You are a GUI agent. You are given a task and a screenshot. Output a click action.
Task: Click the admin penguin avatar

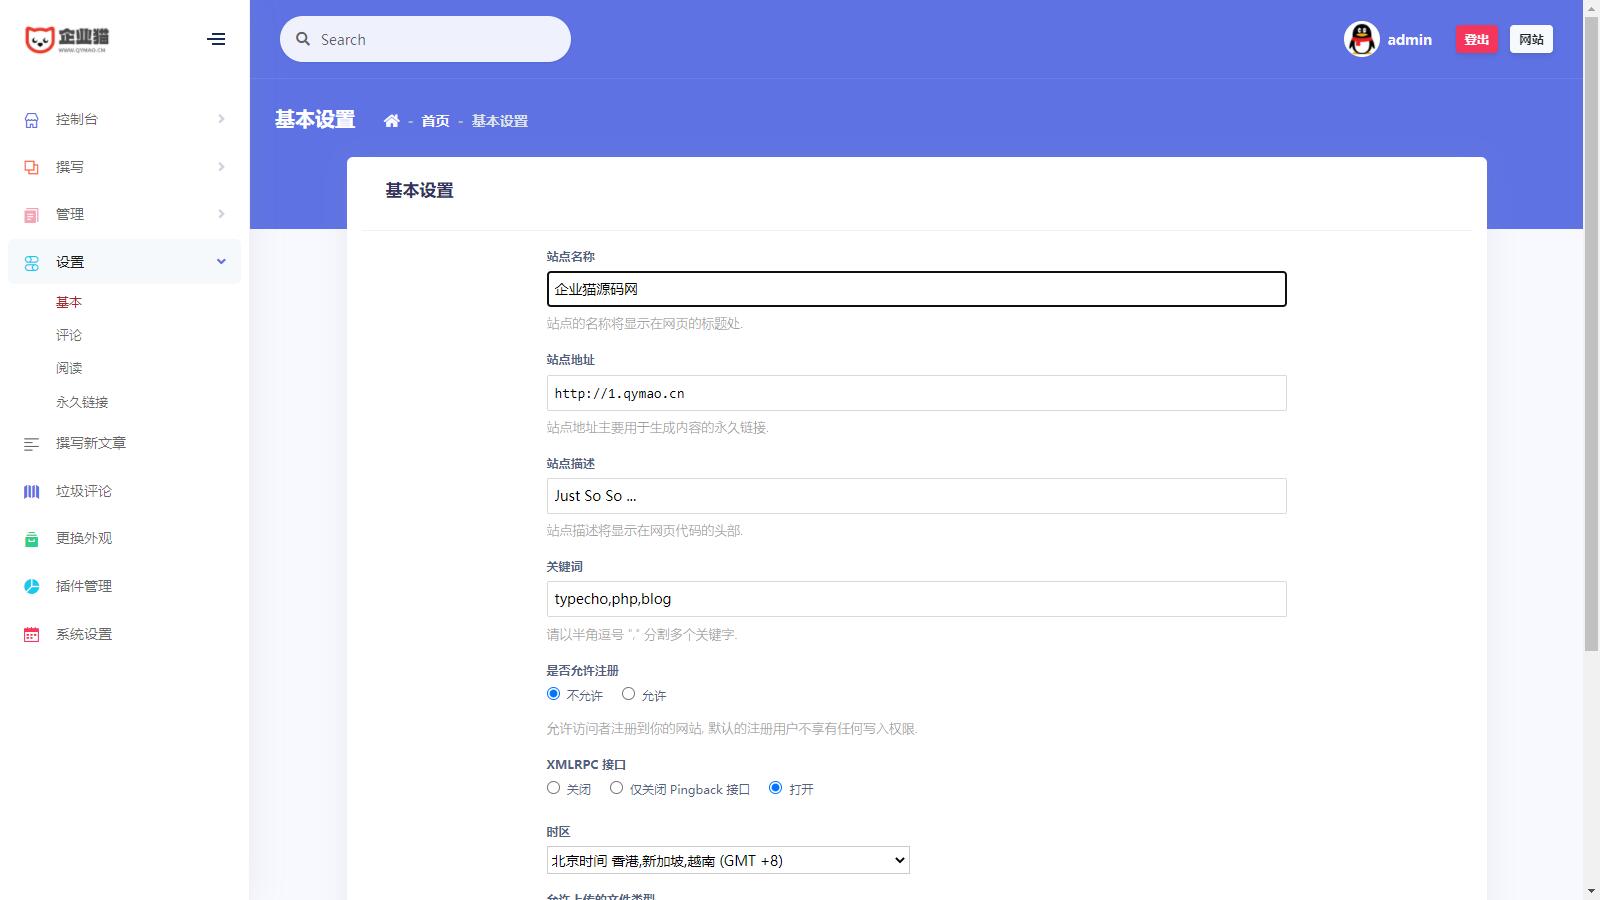click(1361, 40)
